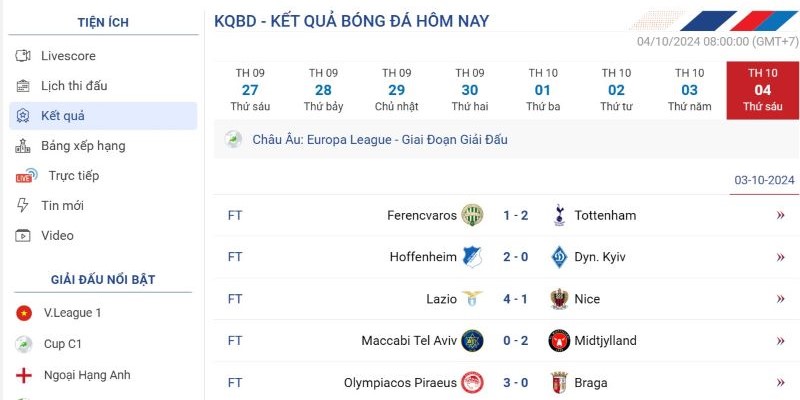
Task: Switch to the 01 Thứ ba date tab
Action: click(x=543, y=90)
